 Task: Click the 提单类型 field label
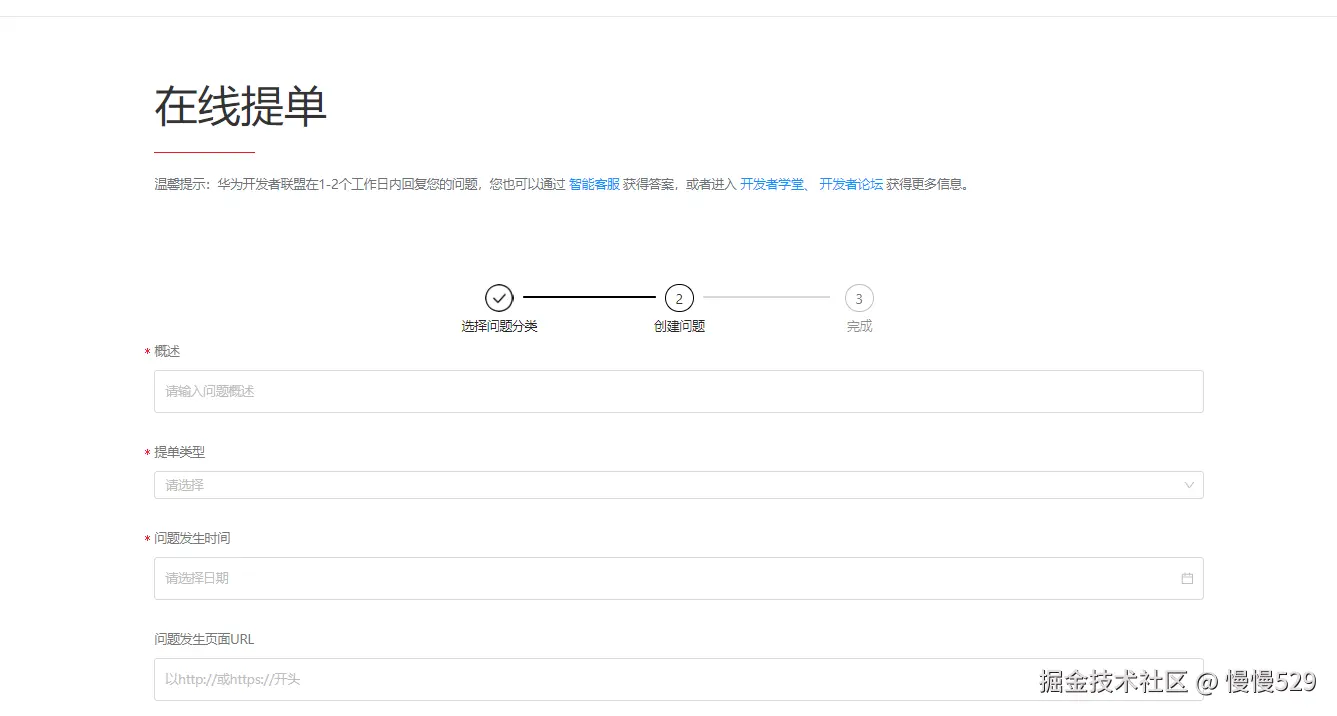pyautogui.click(x=179, y=452)
